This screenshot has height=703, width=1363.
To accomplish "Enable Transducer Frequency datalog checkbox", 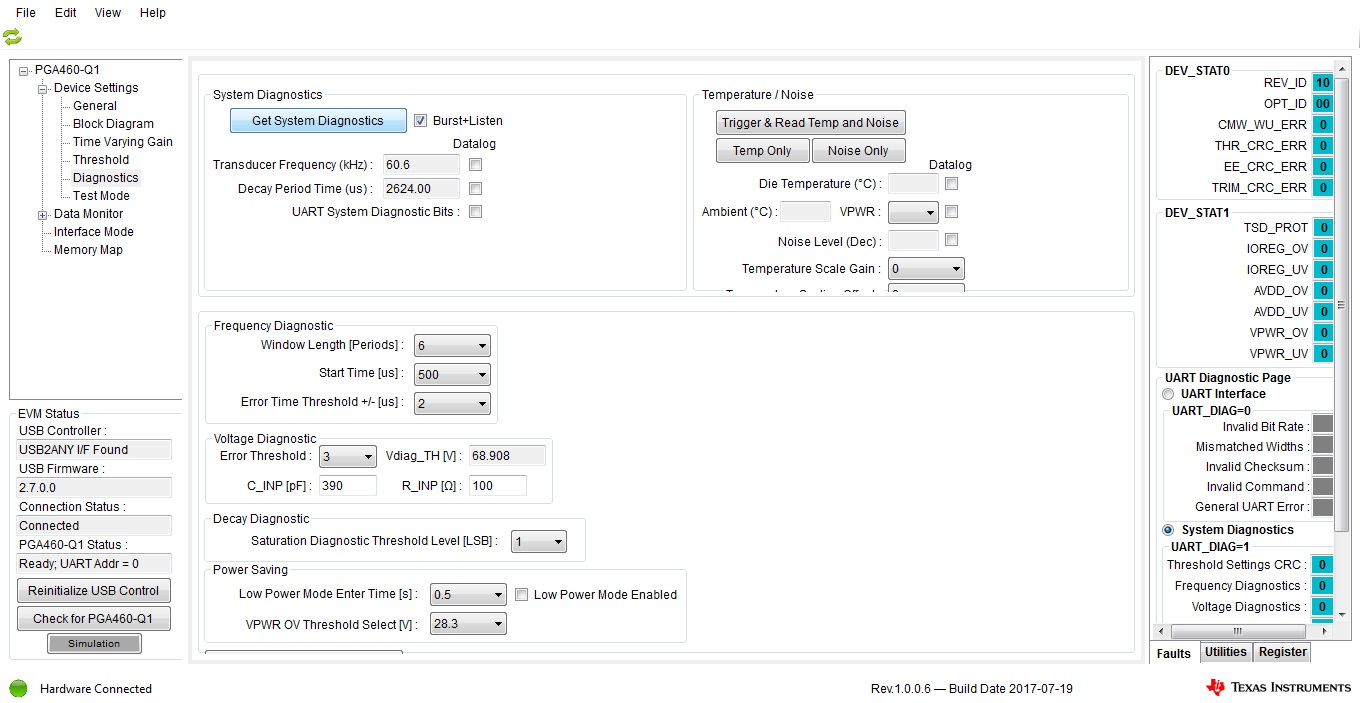I will pos(476,164).
